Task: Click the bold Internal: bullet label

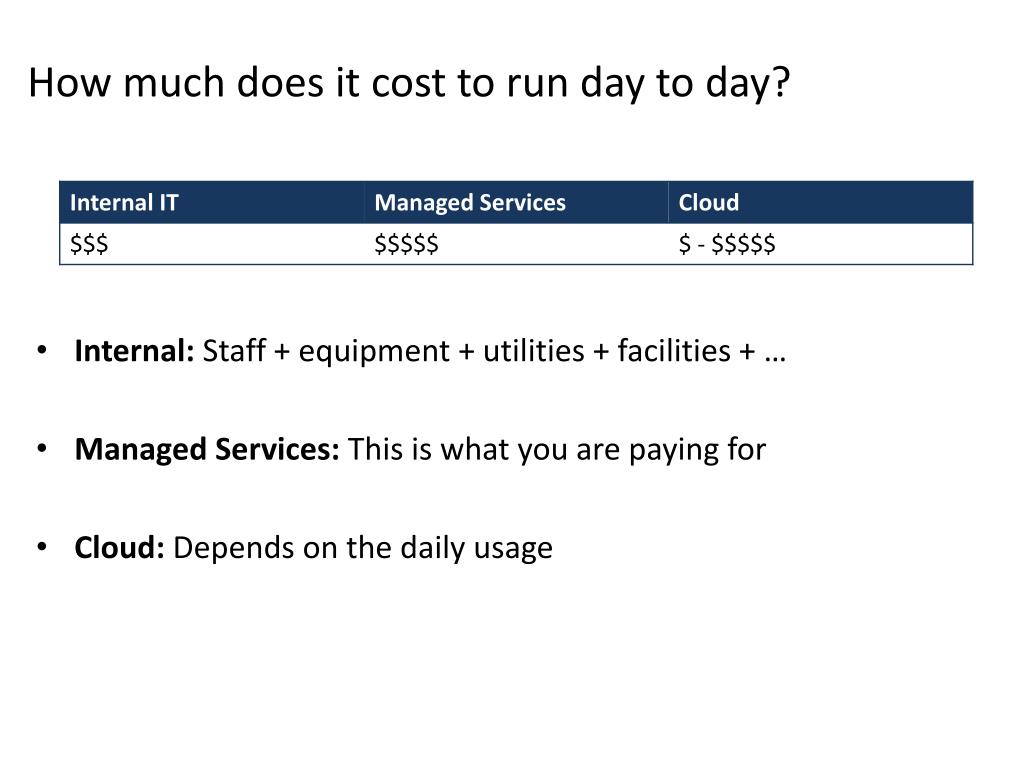Action: tap(134, 351)
